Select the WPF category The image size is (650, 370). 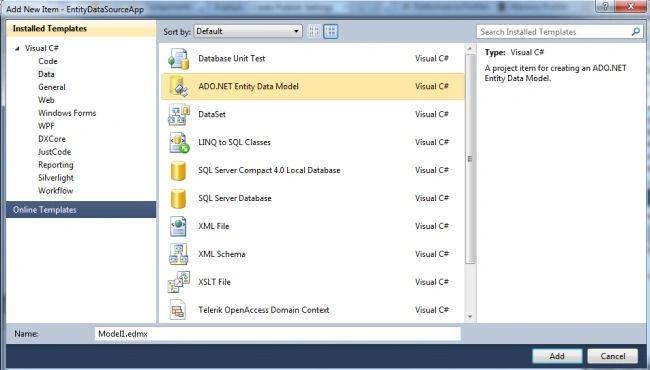click(x=46, y=126)
